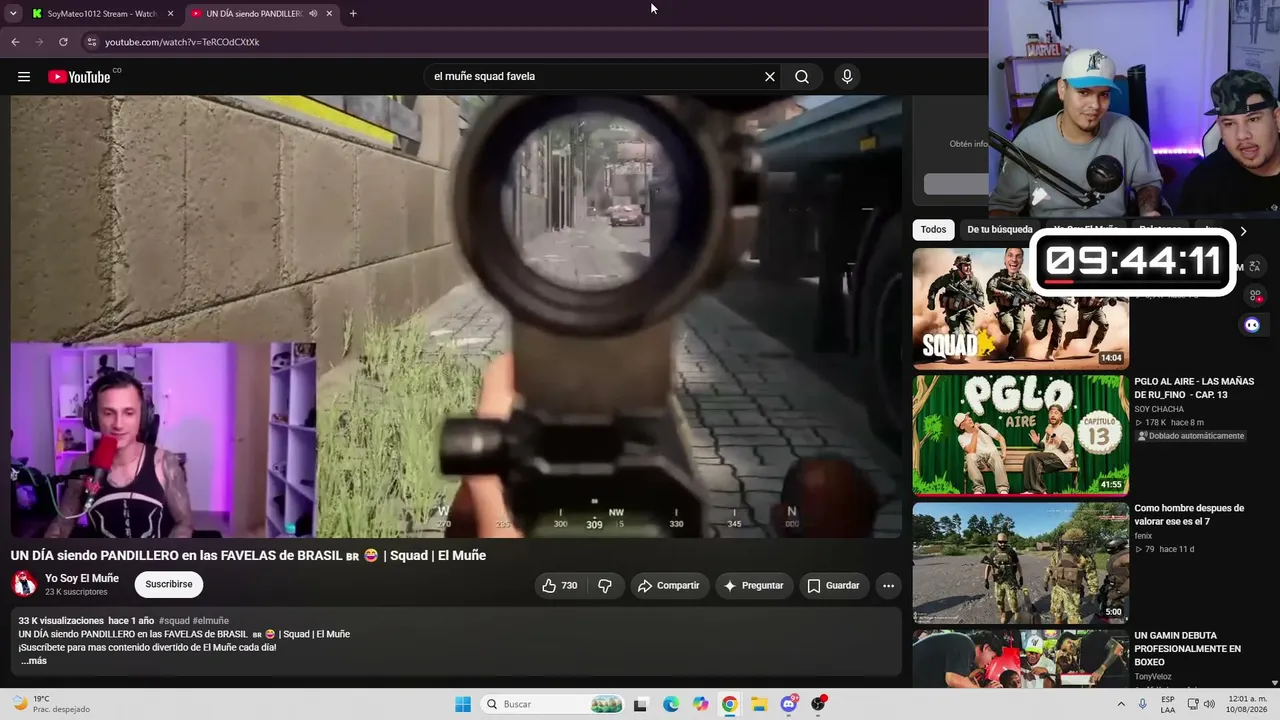Open OBS Studio from the taskbar

coord(819,704)
